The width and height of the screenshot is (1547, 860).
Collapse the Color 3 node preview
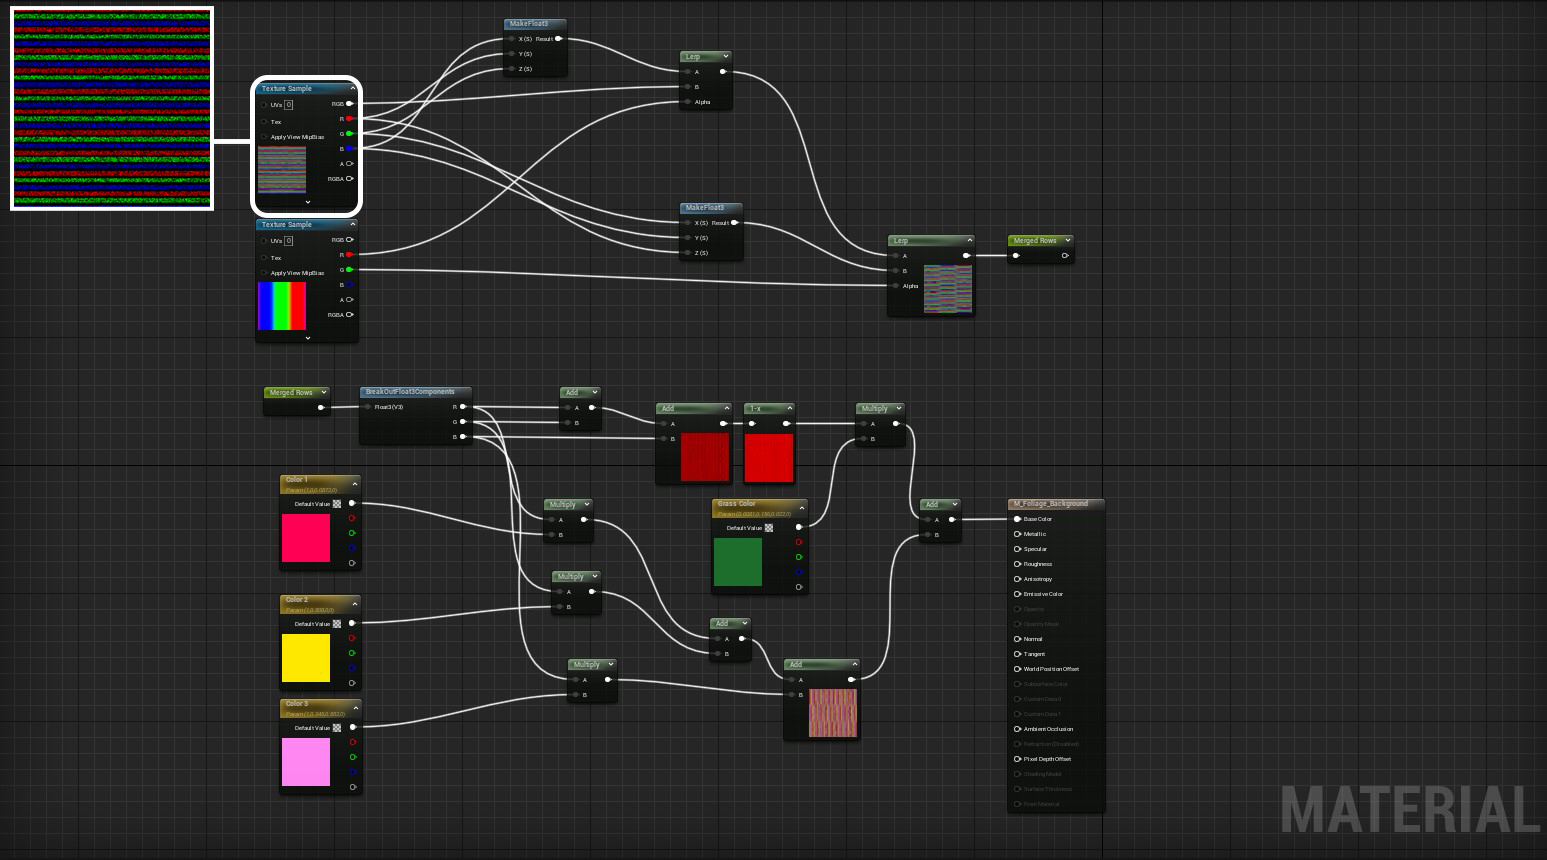[x=354, y=709]
